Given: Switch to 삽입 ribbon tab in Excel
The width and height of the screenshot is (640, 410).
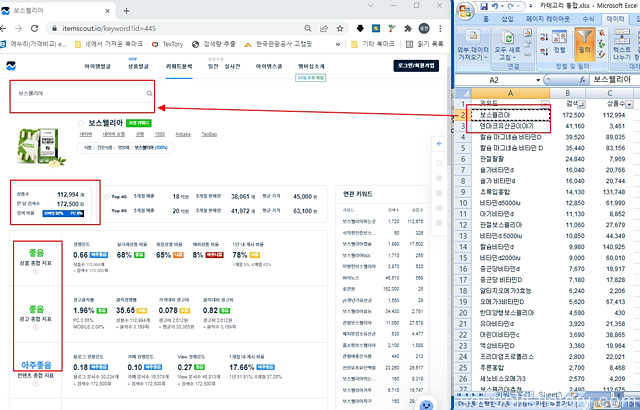Looking at the screenshot, I should coord(507,19).
